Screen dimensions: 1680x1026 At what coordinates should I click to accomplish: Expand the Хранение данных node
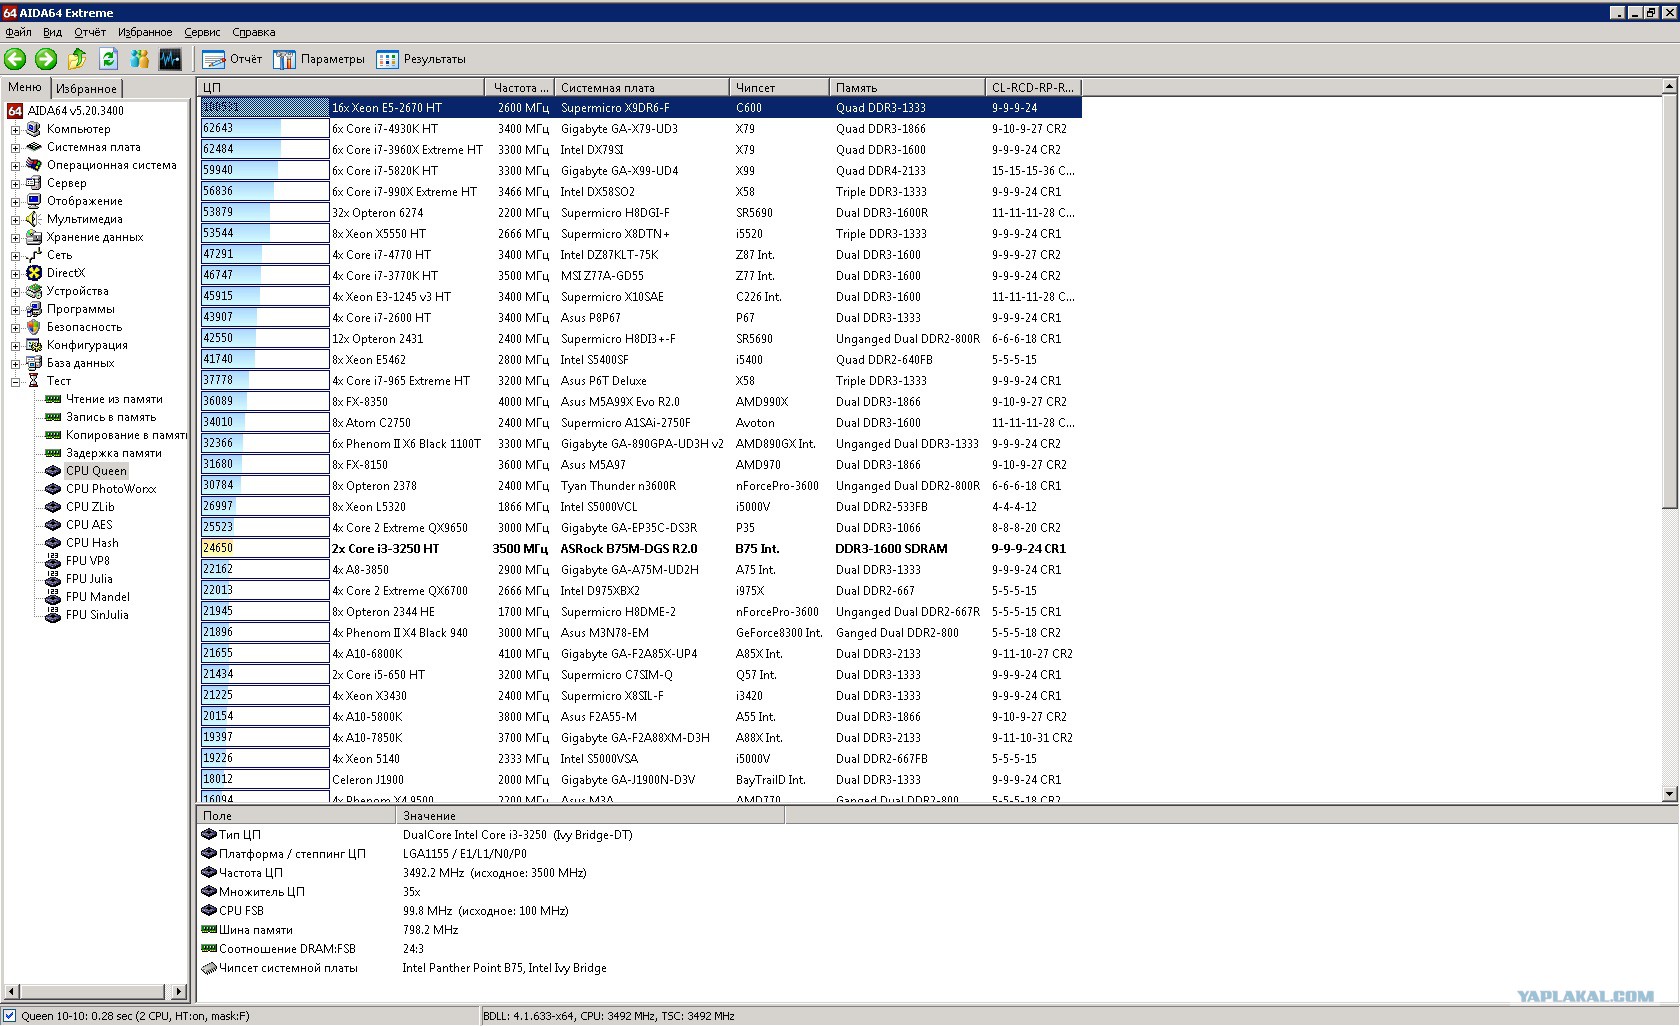15,237
